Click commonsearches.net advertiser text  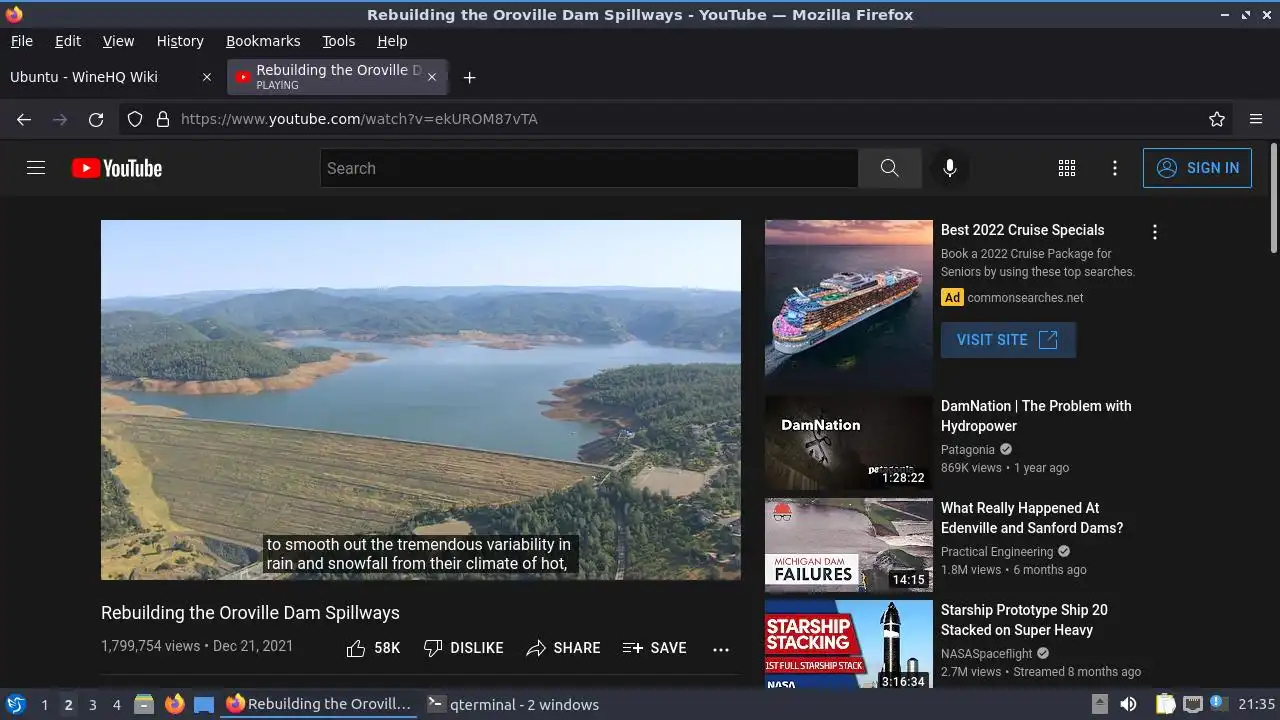1025,298
